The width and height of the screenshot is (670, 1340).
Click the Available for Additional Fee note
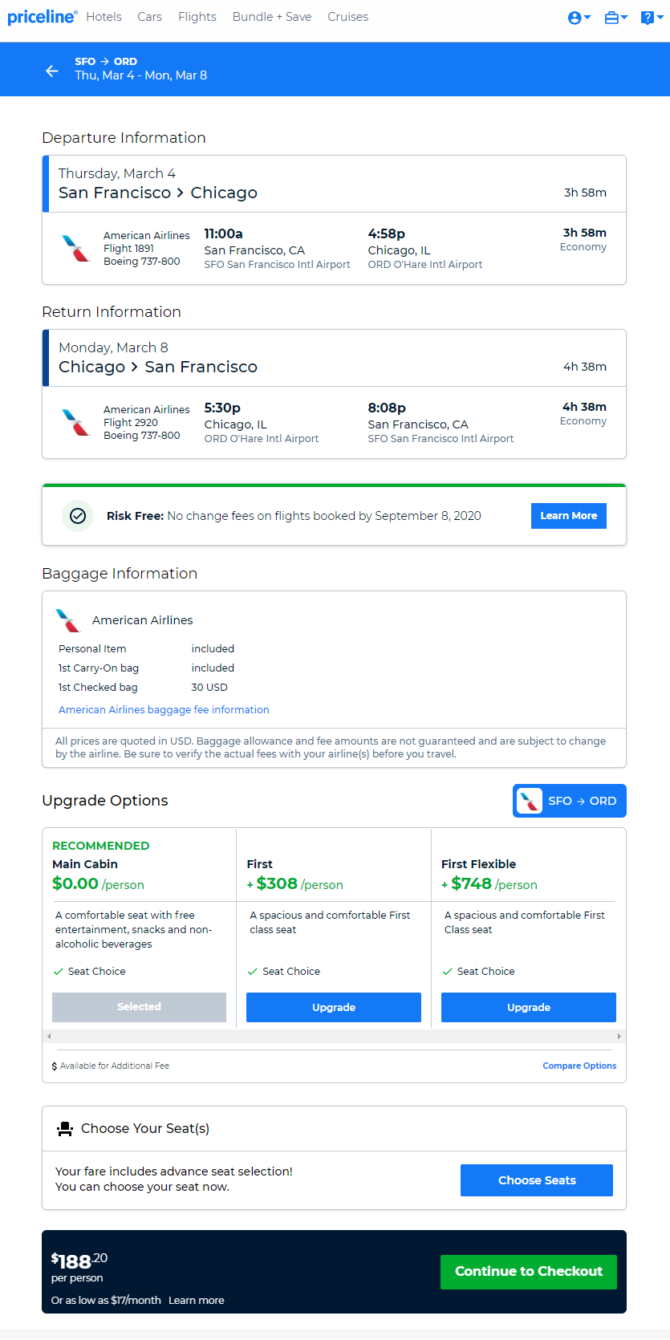click(x=111, y=1066)
